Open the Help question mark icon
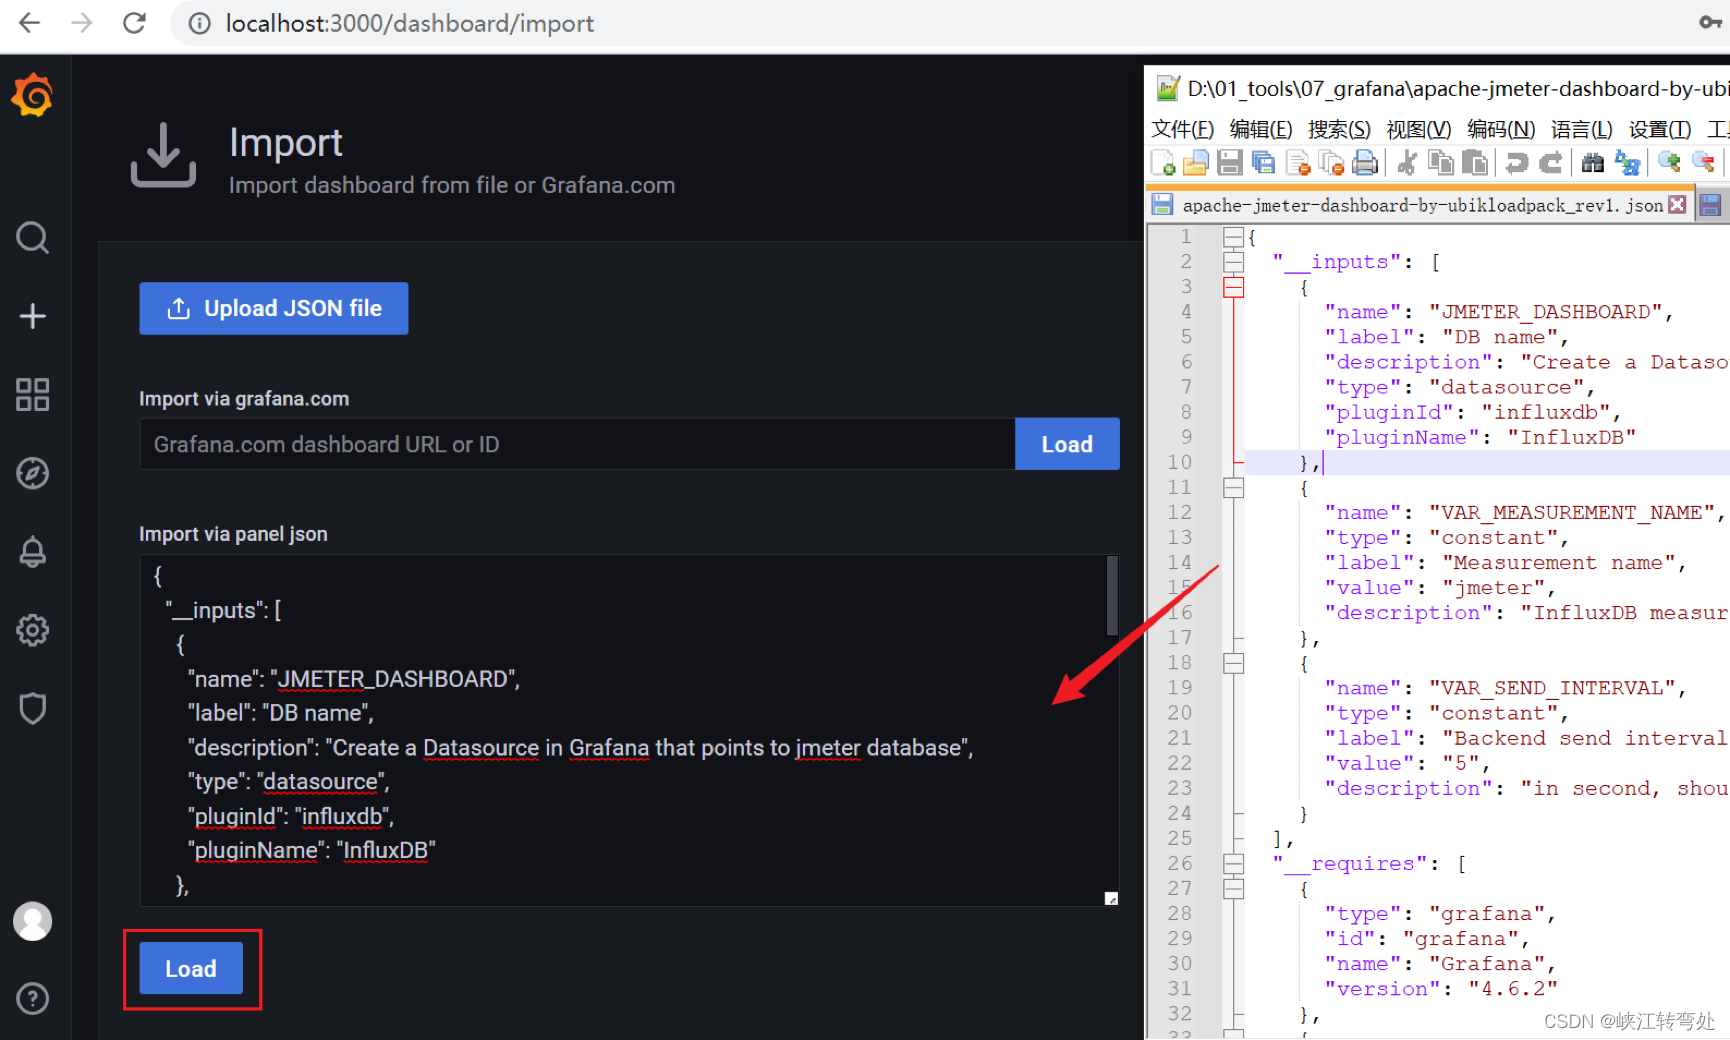Viewport: 1730px width, 1040px height. (32, 998)
